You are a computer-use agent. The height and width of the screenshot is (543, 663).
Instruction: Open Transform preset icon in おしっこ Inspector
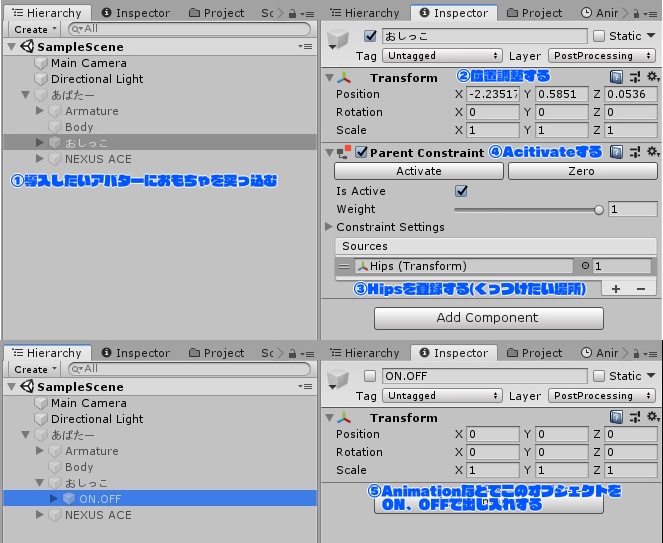(x=635, y=77)
